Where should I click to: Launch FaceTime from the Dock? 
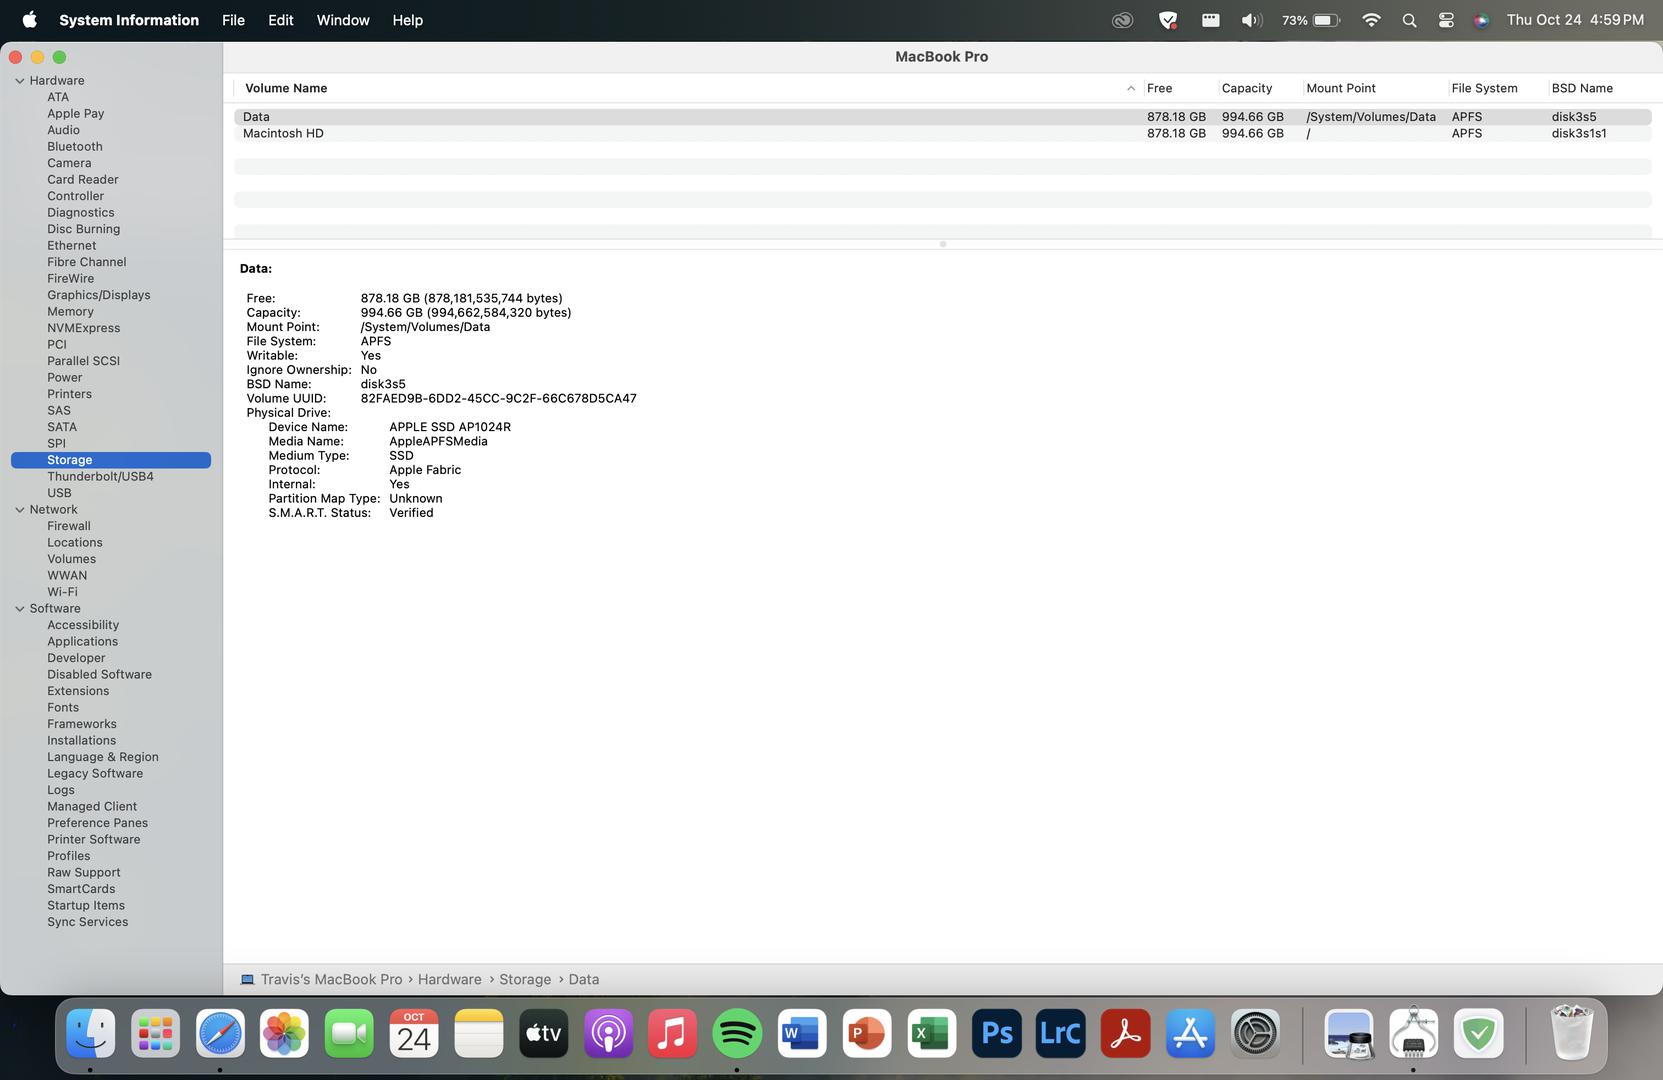(349, 1033)
